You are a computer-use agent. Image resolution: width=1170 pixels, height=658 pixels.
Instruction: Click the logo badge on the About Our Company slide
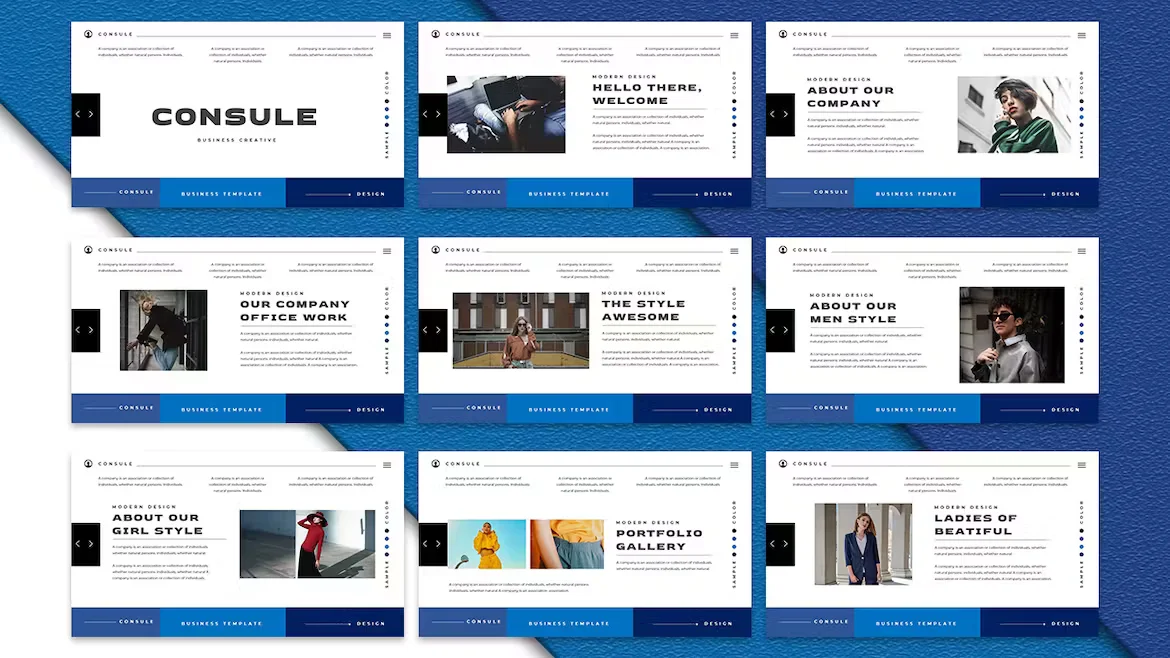pos(785,33)
